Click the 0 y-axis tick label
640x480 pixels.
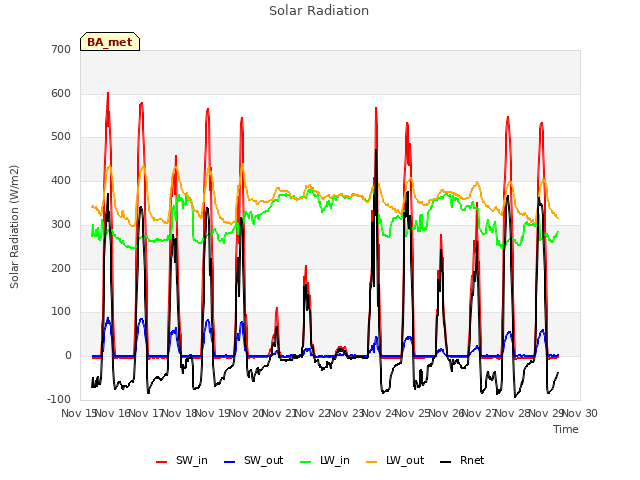point(68,356)
